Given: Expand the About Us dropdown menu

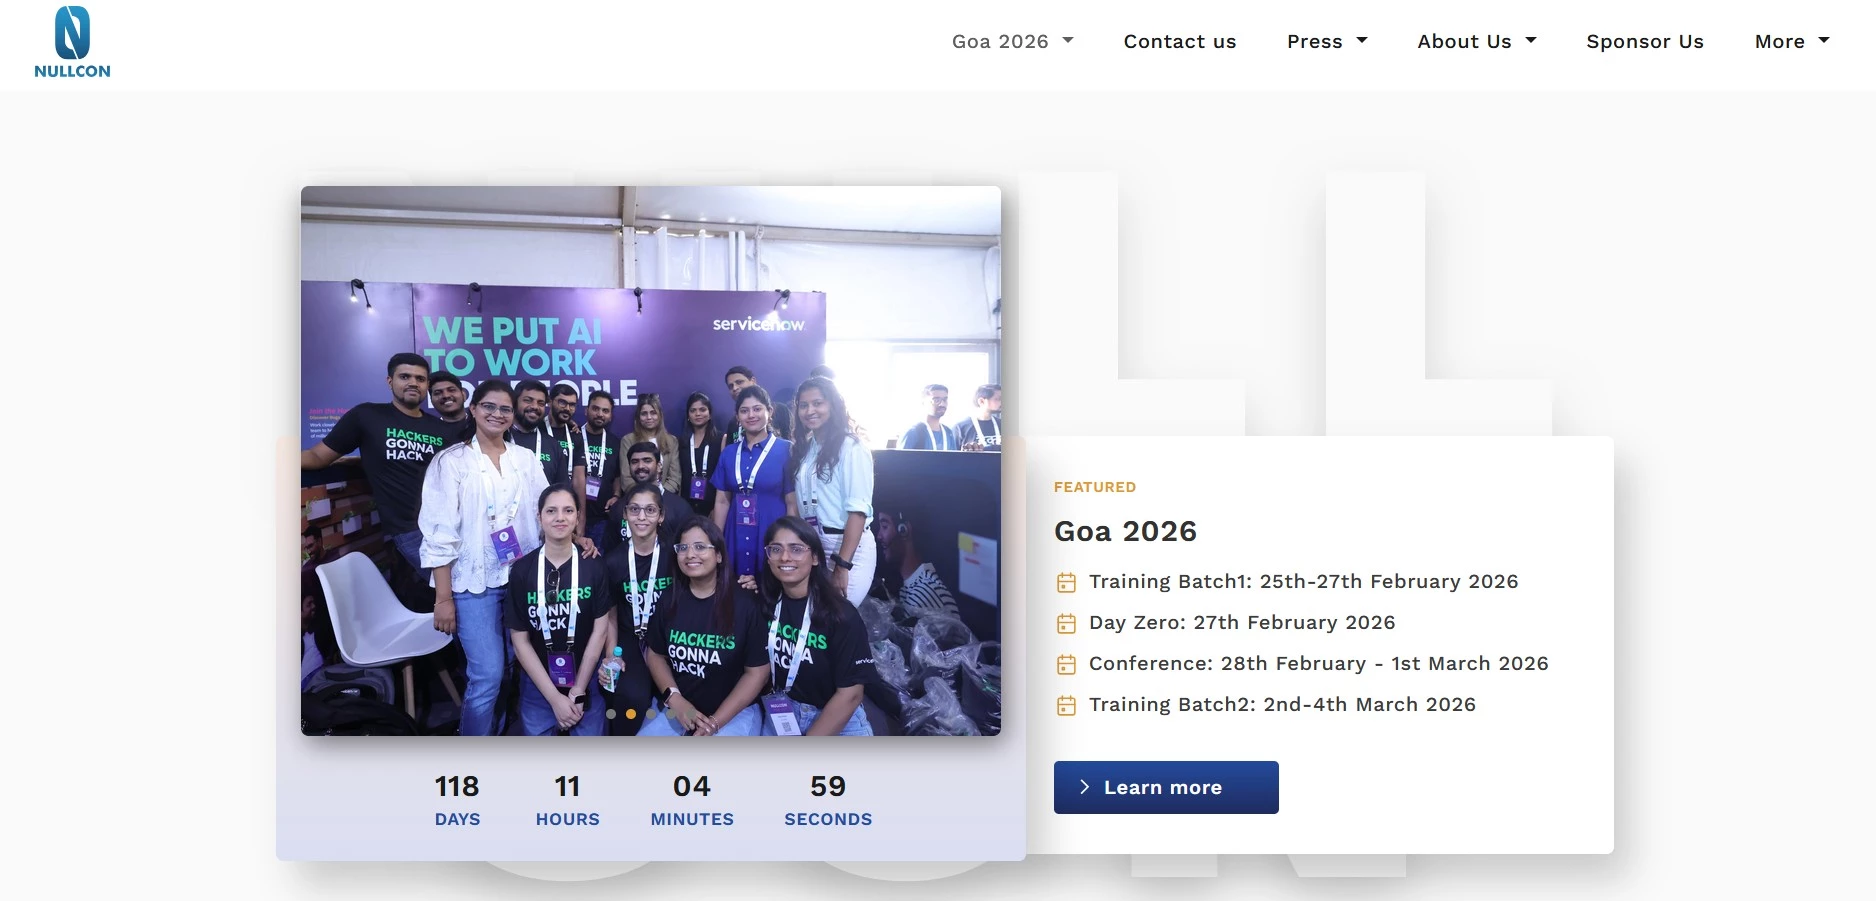Looking at the screenshot, I should (1476, 41).
